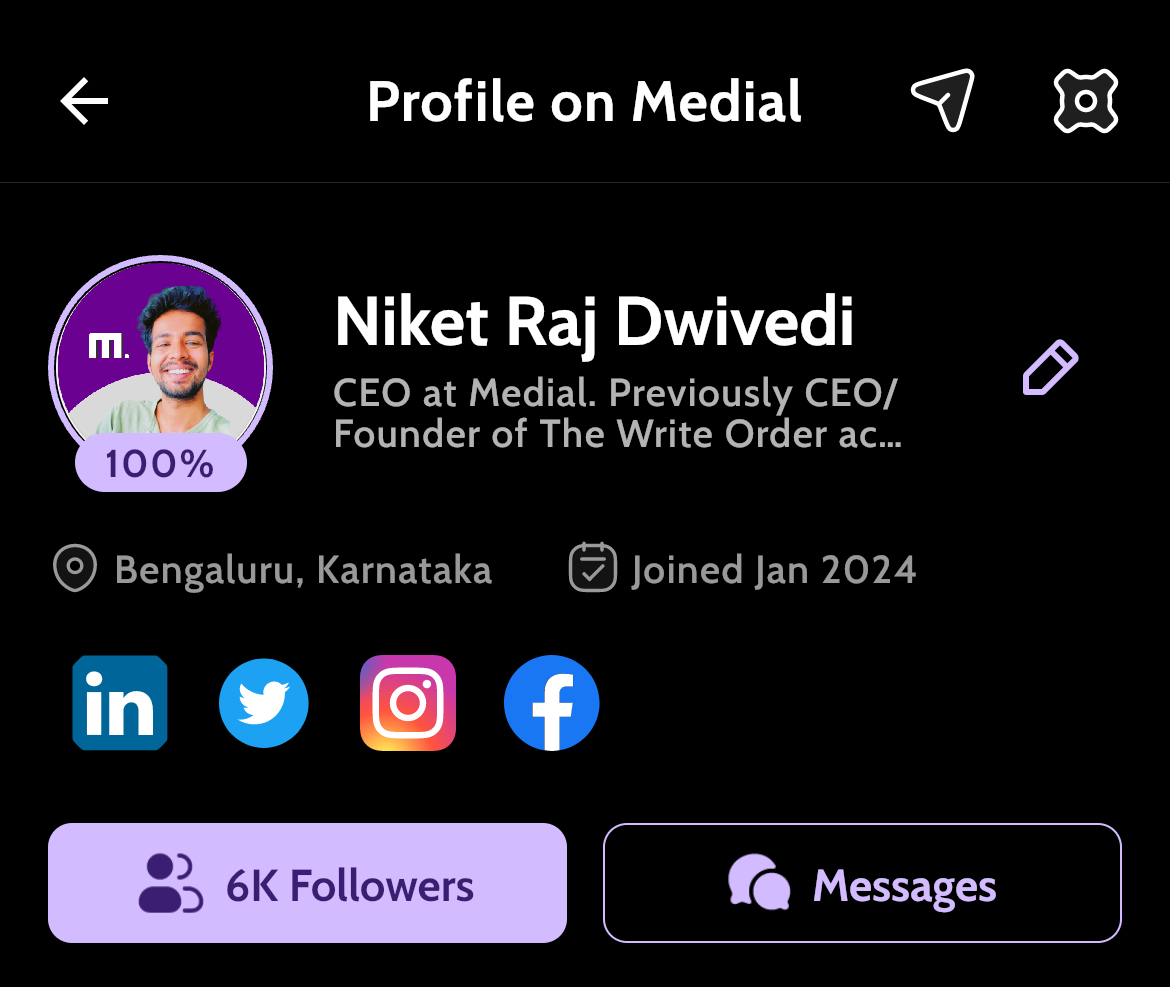Tap the Profile on Medial title

click(x=584, y=101)
